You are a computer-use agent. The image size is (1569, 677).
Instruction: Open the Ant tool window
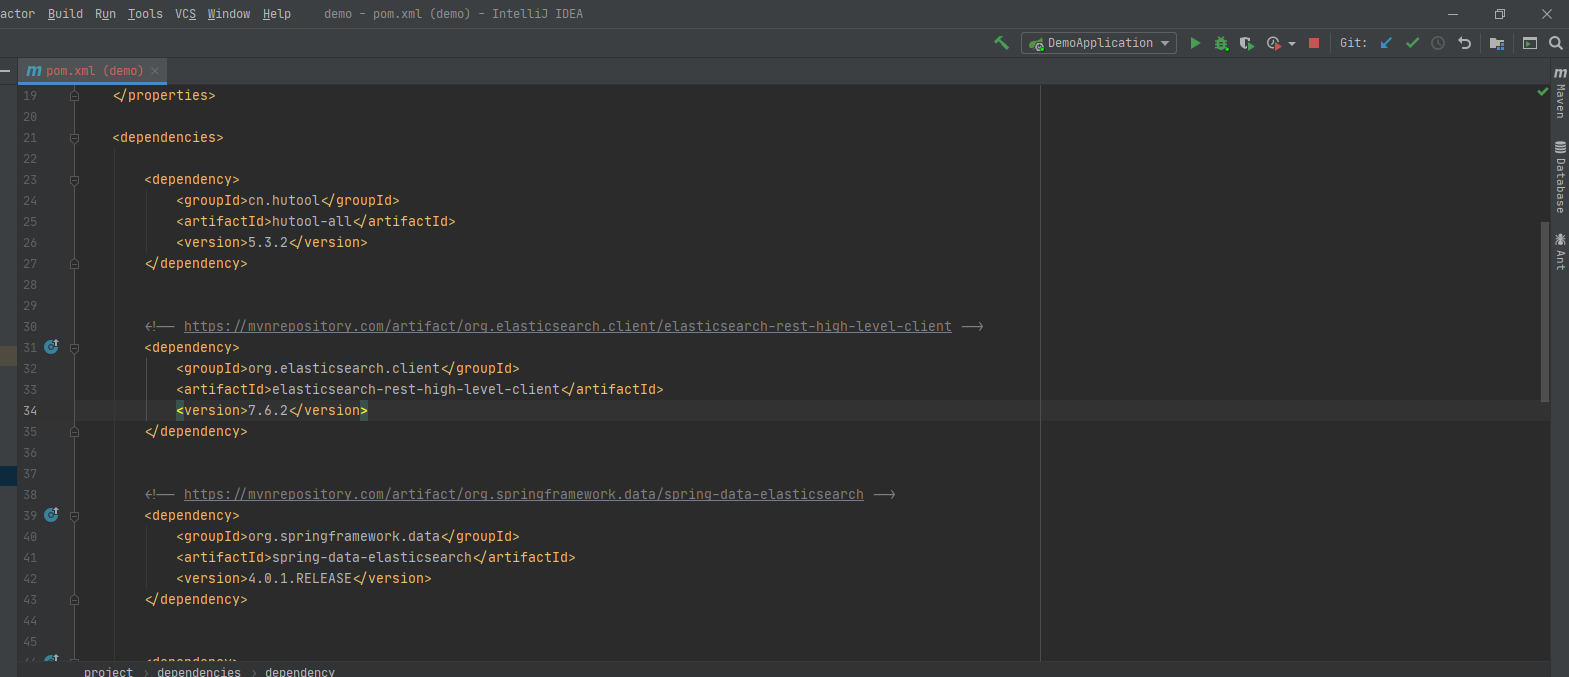click(x=1560, y=251)
